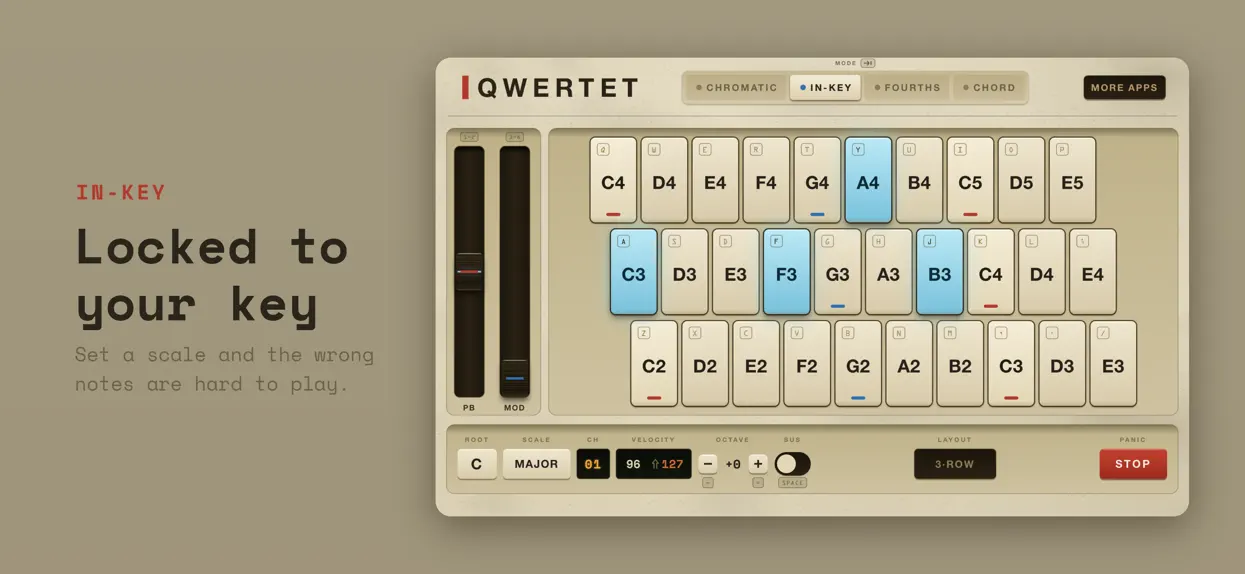
Task: Toggle the SUS sustain switch
Action: tap(793, 464)
